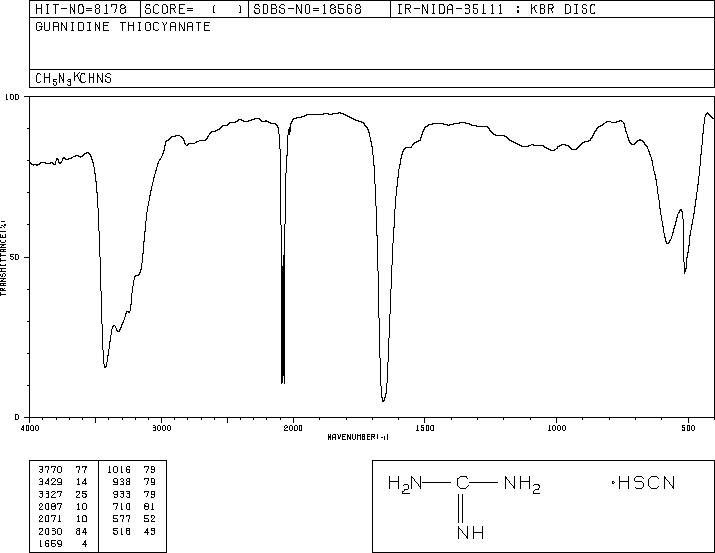
Task: Click the NH2 group in structure diagram
Action: coord(522,484)
